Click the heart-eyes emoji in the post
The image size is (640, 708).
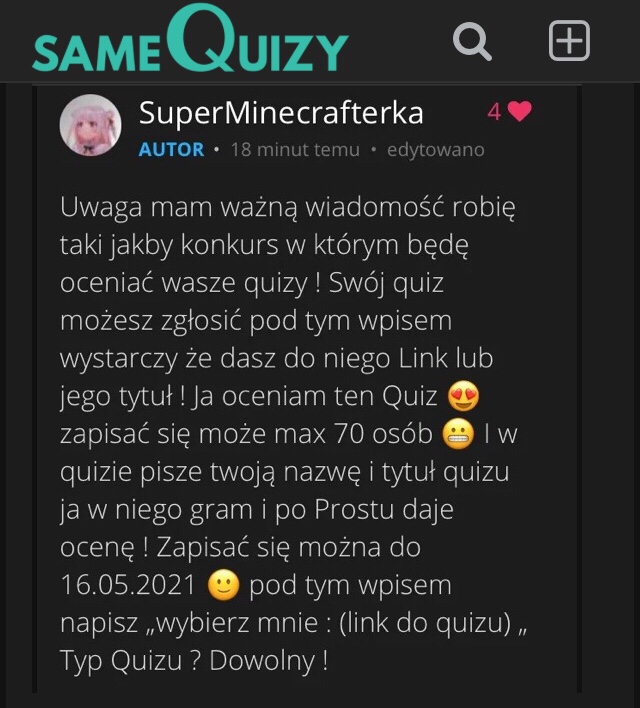click(x=463, y=396)
